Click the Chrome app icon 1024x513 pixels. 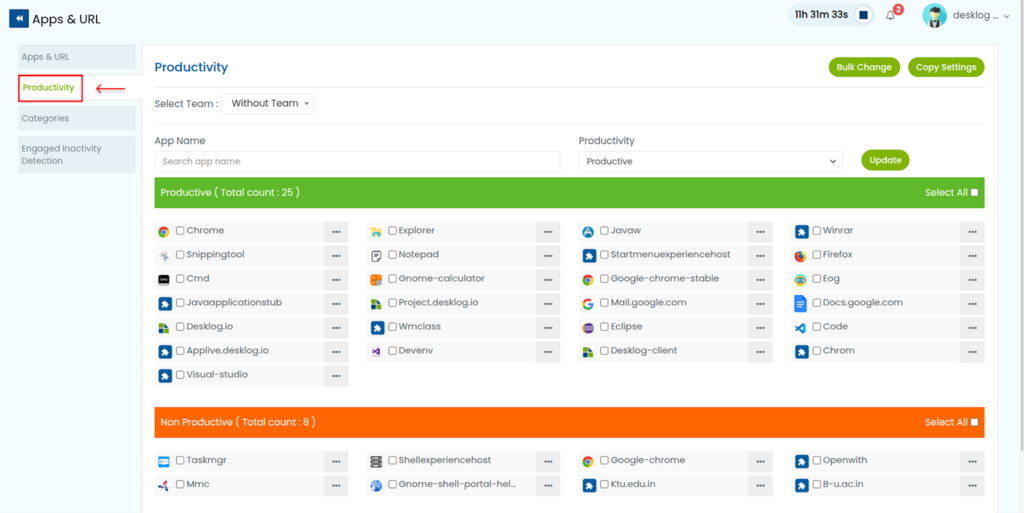click(x=164, y=231)
